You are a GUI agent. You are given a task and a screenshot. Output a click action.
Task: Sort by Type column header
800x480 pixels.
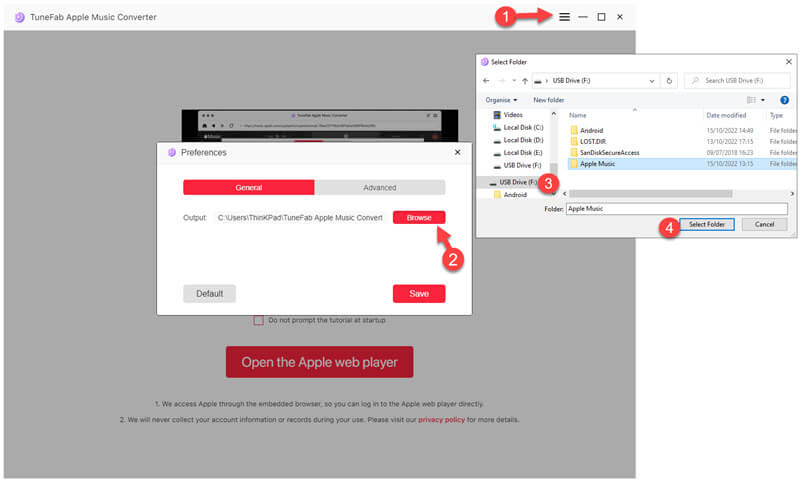pos(777,115)
